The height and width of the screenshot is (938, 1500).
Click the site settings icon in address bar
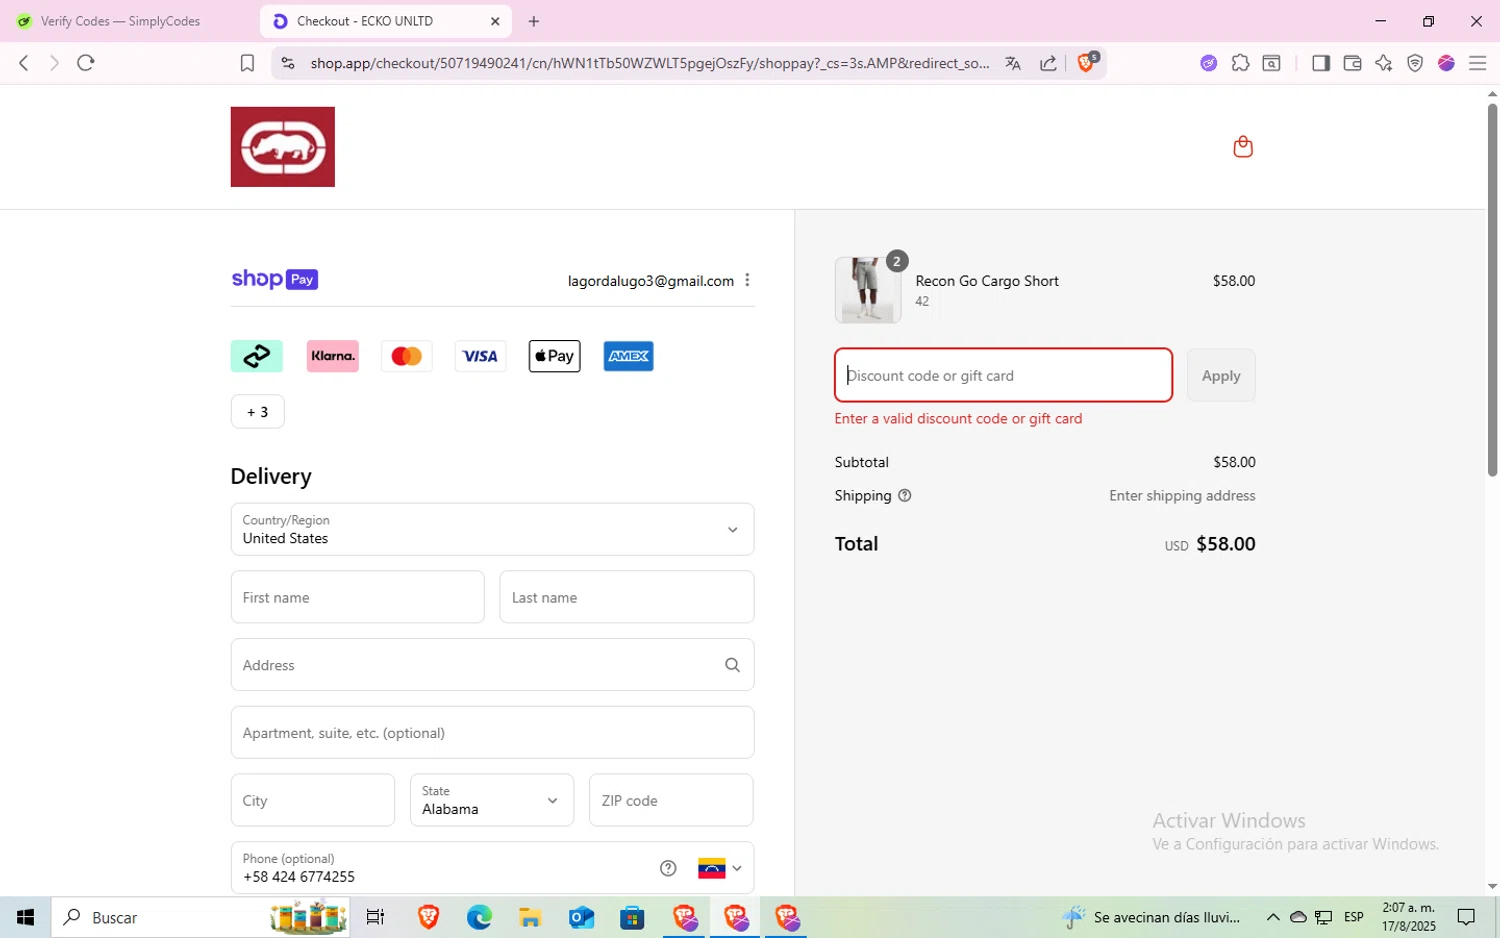coord(288,63)
